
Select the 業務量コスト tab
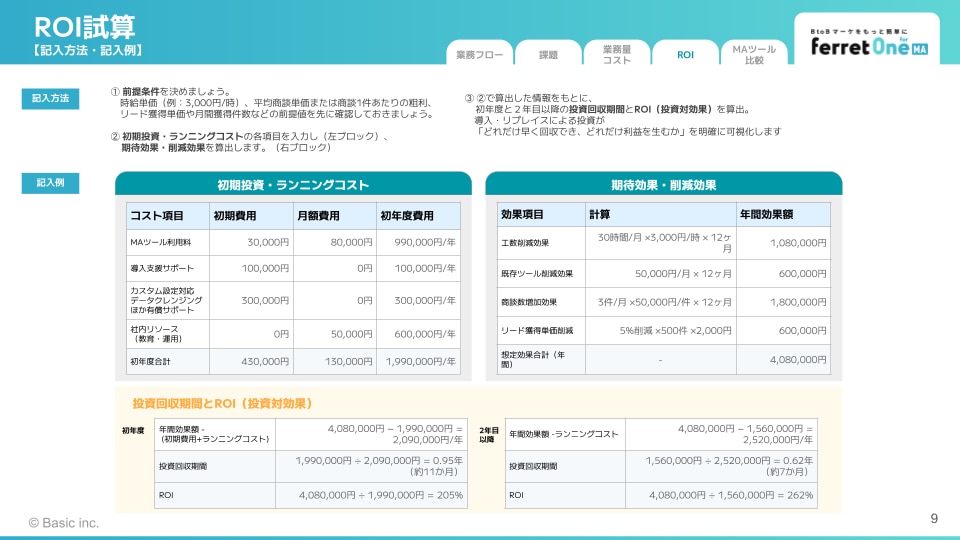pyautogui.click(x=616, y=55)
